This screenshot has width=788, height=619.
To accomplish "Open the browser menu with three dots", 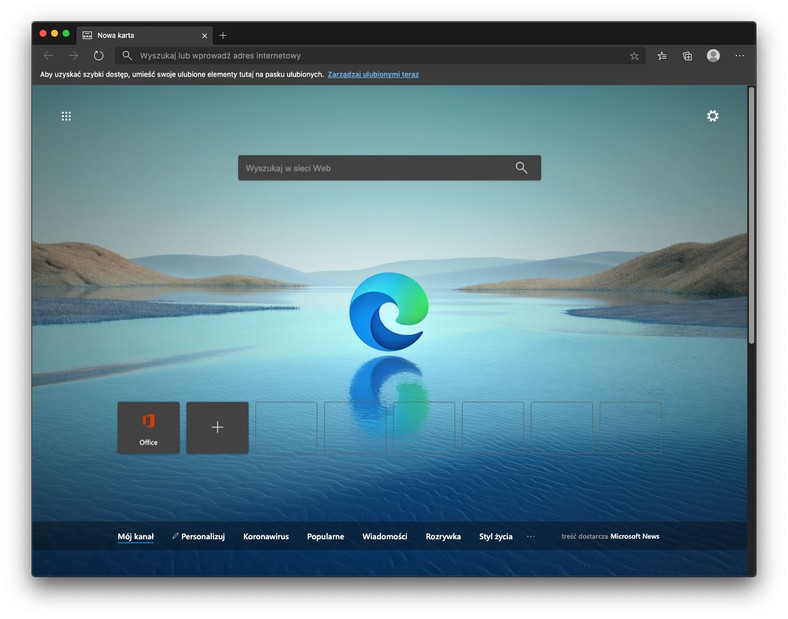I will pos(740,56).
